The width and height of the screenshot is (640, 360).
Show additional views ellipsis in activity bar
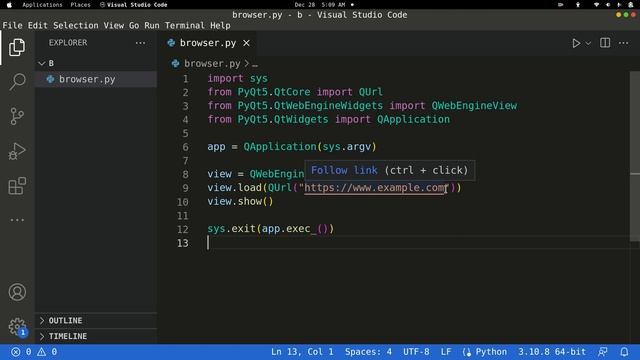[x=17, y=220]
